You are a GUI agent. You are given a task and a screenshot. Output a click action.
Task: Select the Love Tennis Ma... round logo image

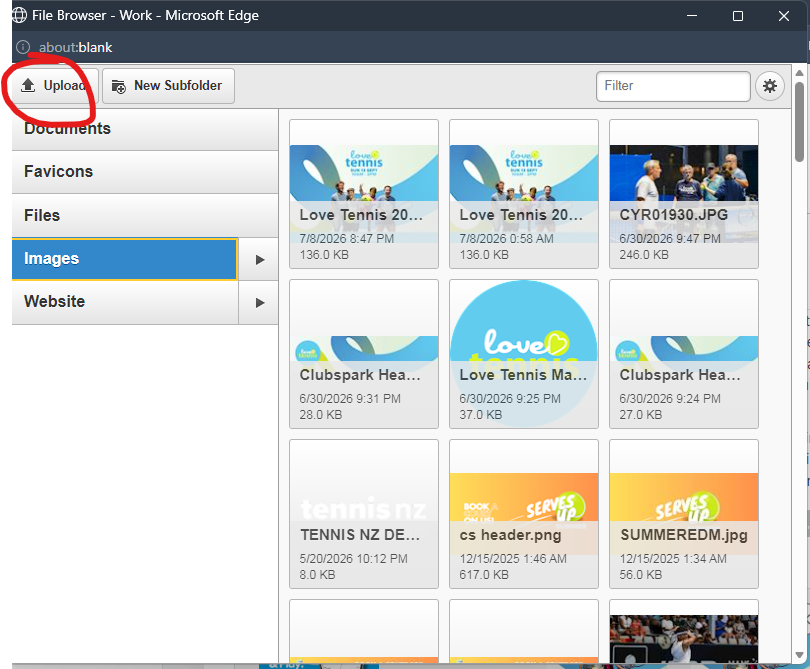[524, 354]
